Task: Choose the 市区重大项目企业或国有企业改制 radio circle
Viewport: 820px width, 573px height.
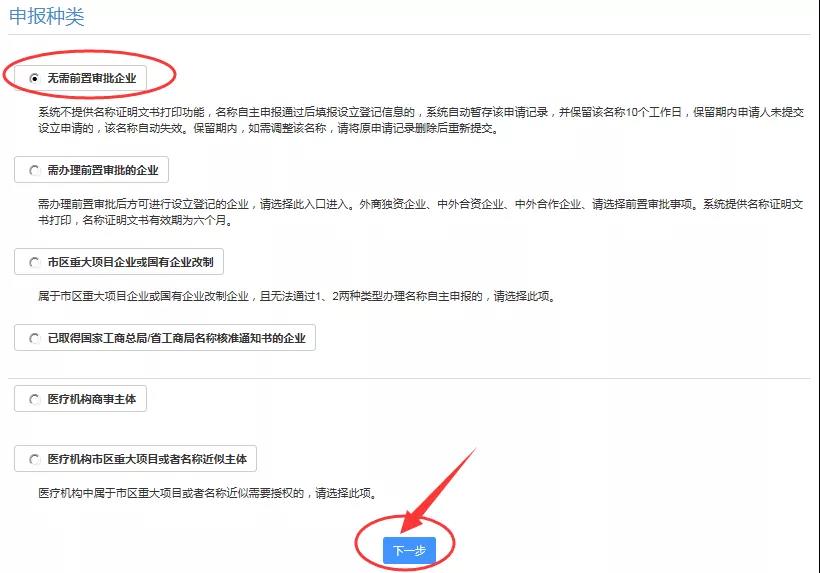Action: (x=35, y=262)
